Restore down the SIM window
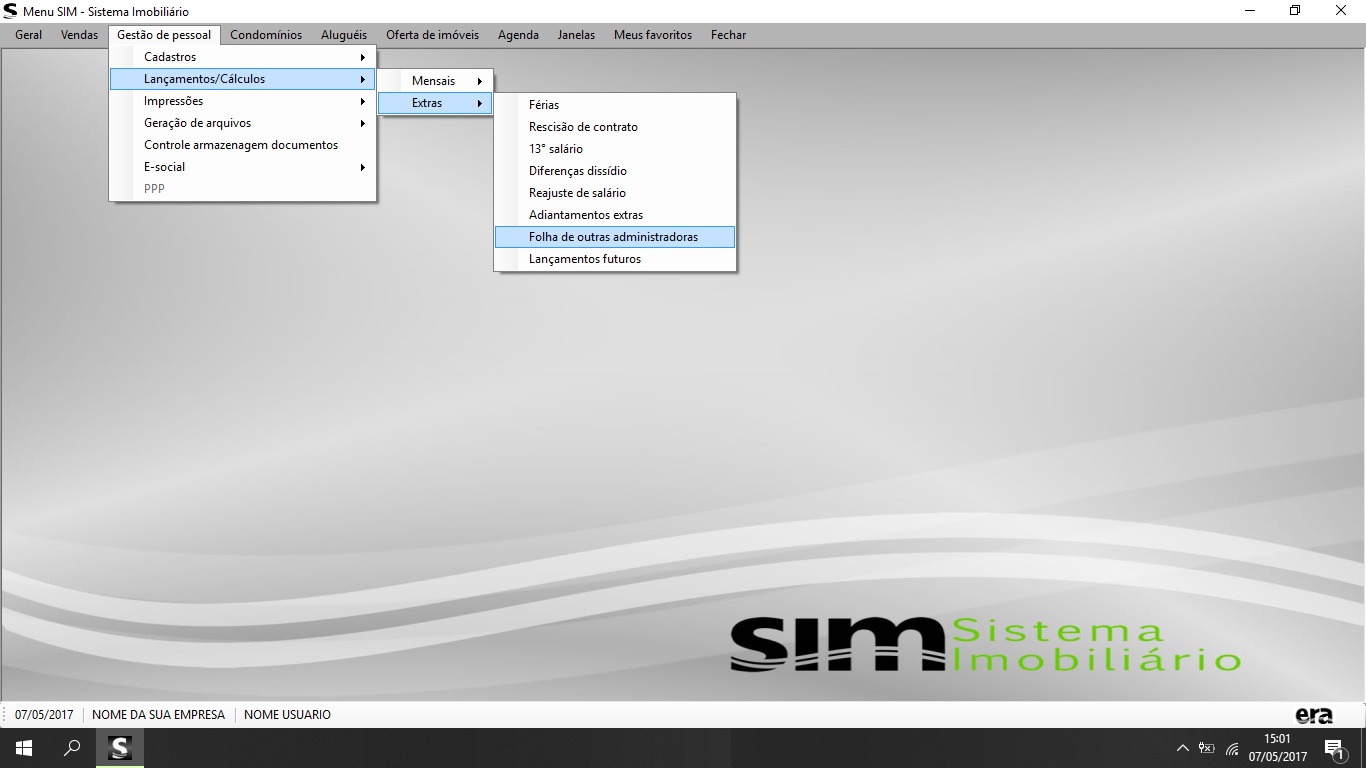Viewport: 1366px width, 768px height. coord(1296,11)
